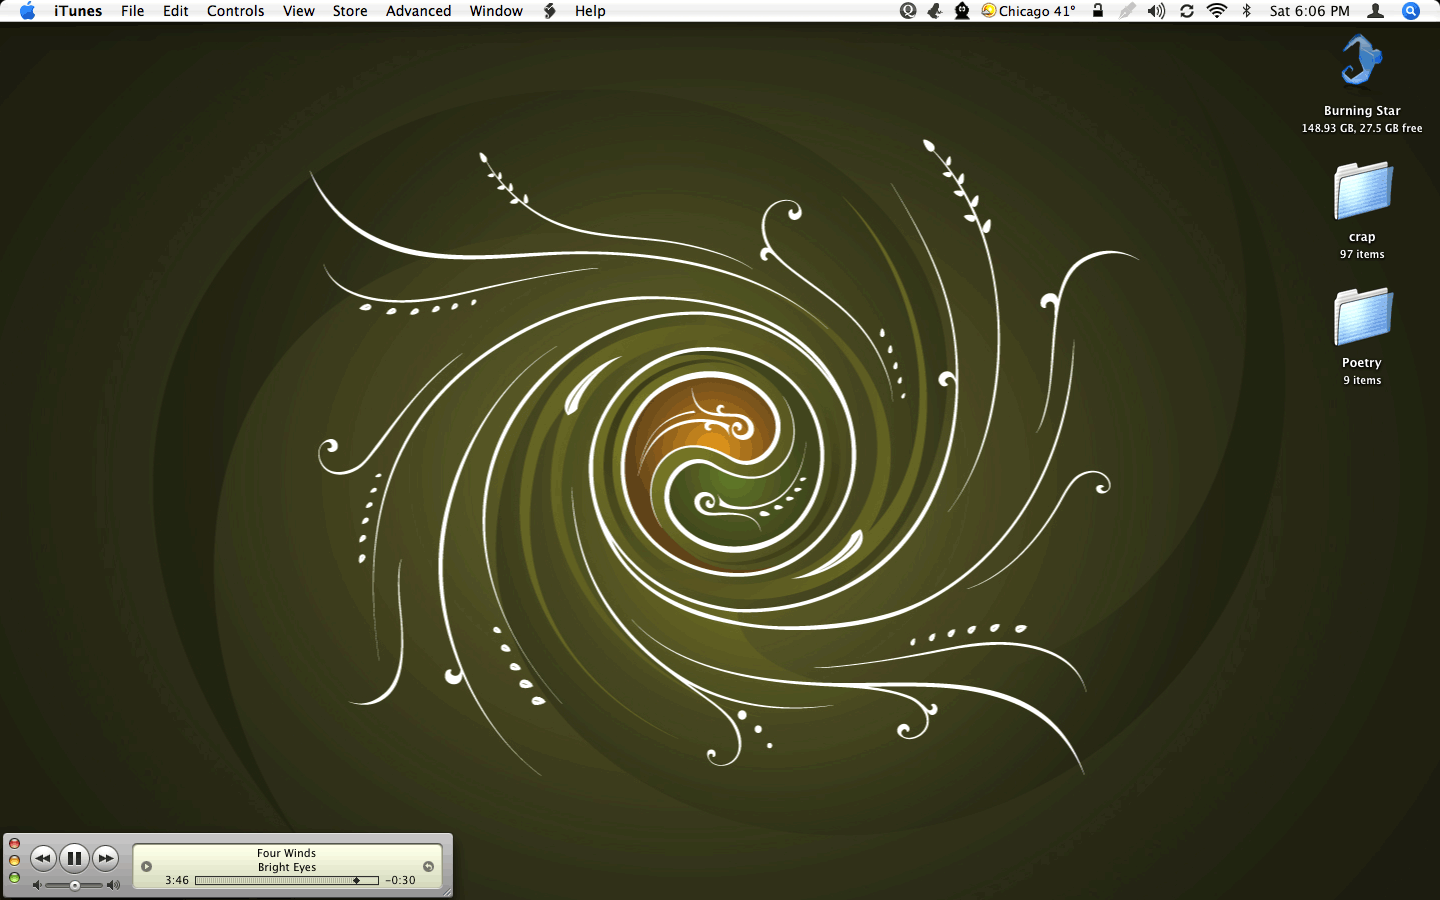1440x900 pixels.
Task: Skip to the next track with the fast-forward button
Action: (x=106, y=858)
